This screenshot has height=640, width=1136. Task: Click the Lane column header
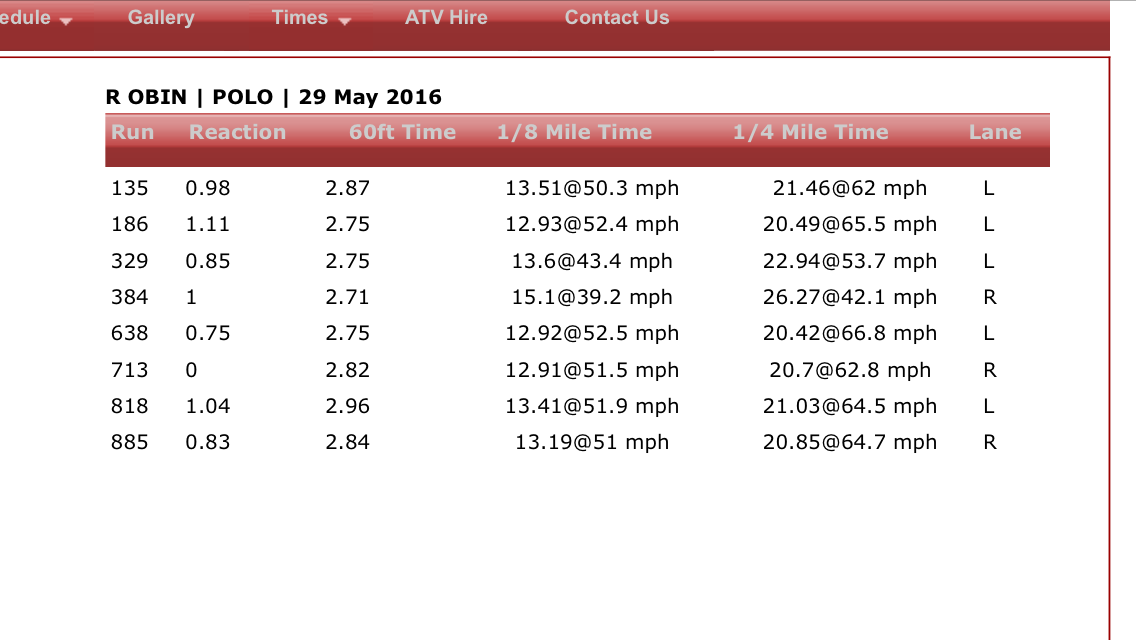(x=995, y=132)
